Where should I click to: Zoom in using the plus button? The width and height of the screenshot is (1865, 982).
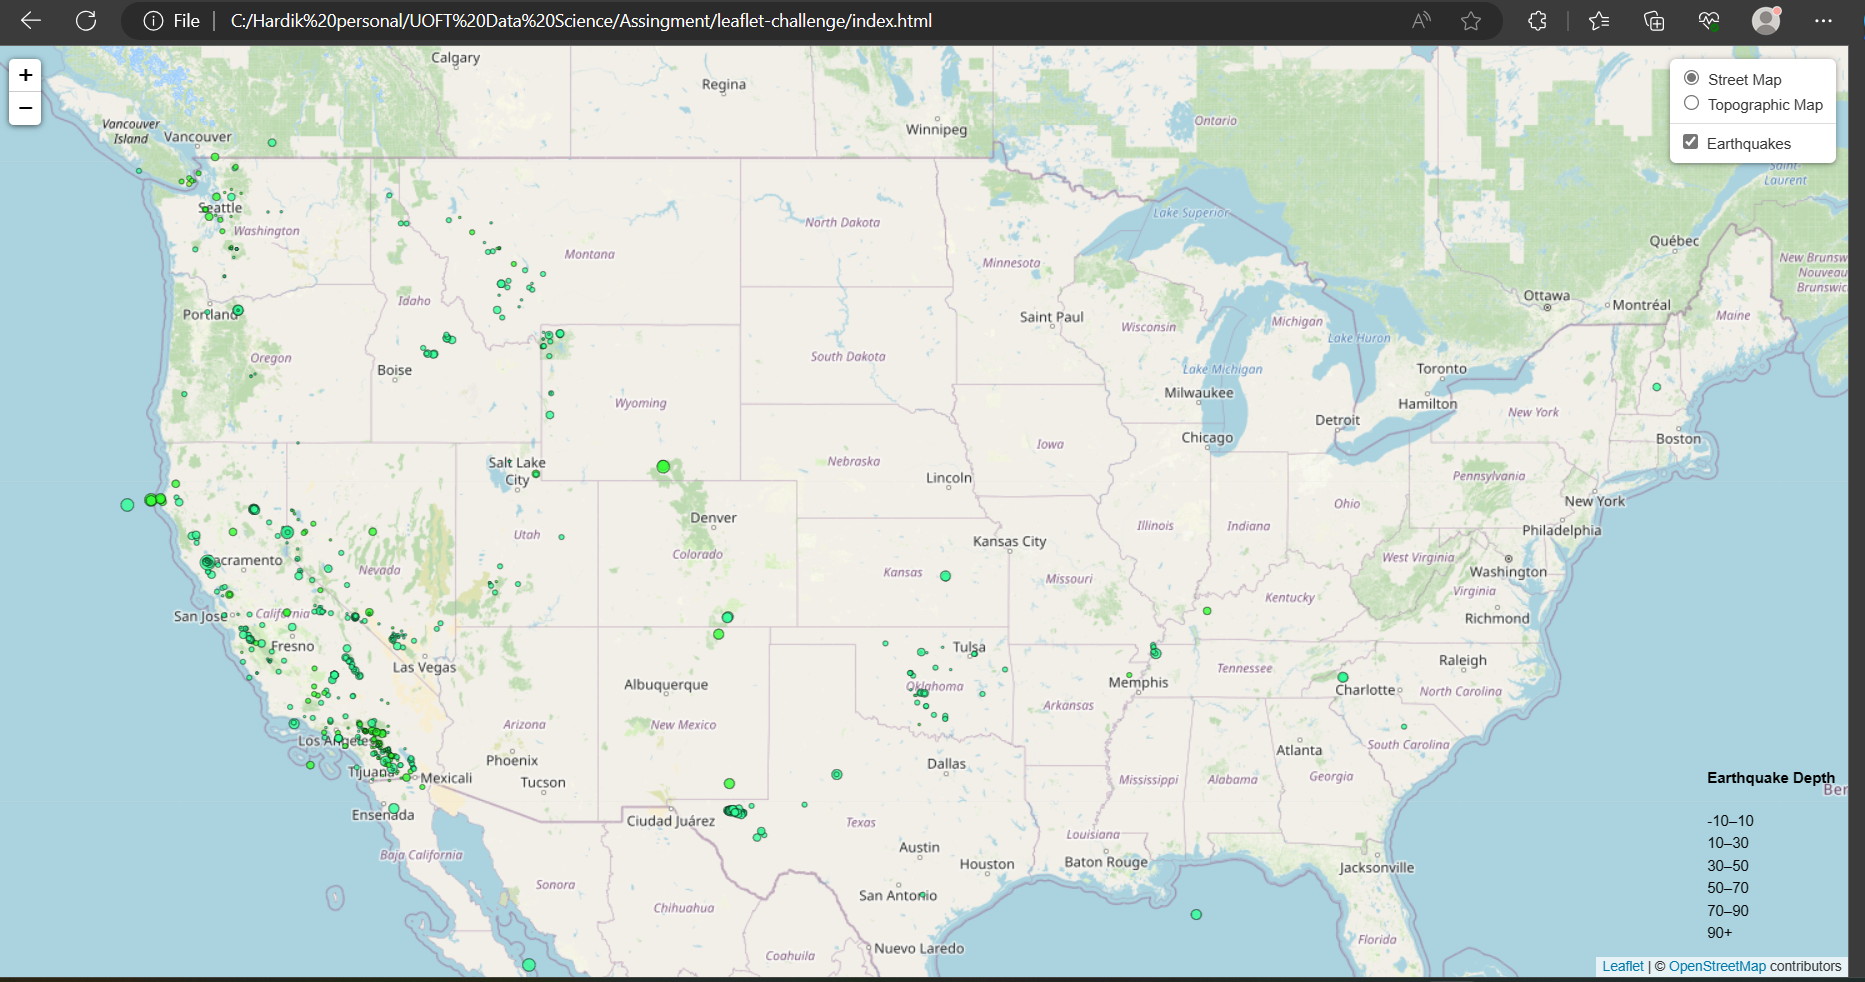click(x=24, y=75)
